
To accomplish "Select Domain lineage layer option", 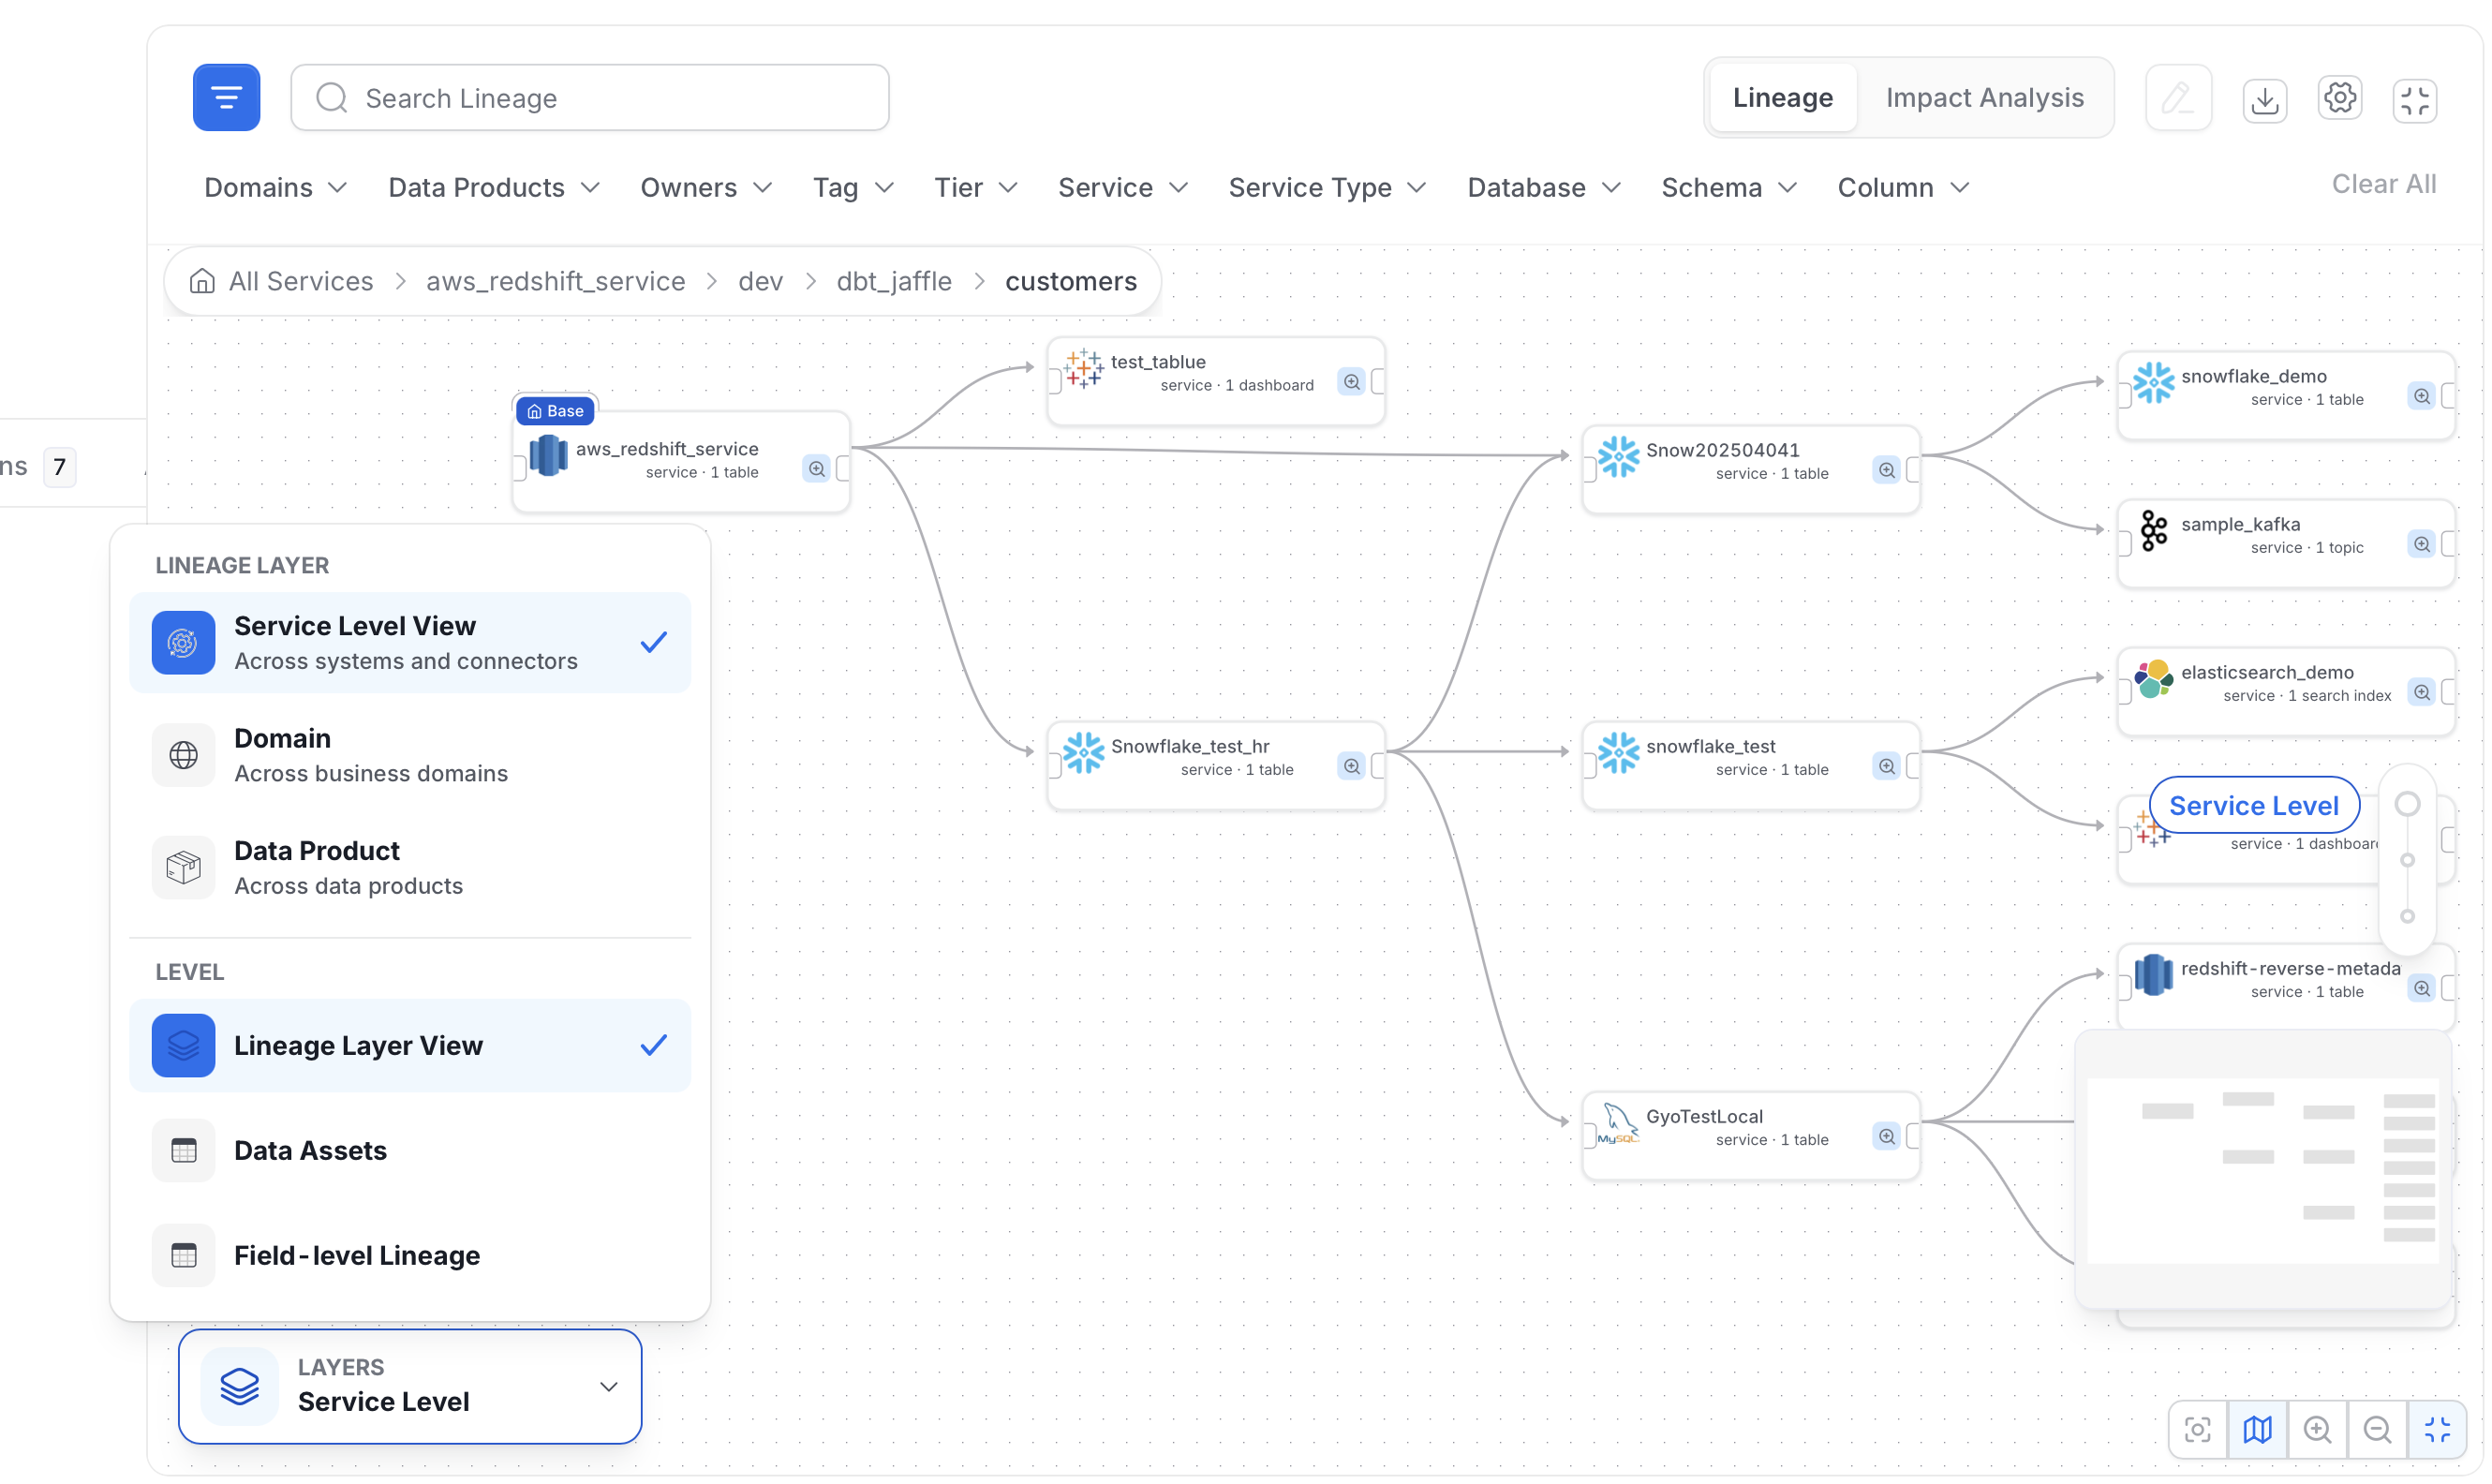I will tap(410, 755).
